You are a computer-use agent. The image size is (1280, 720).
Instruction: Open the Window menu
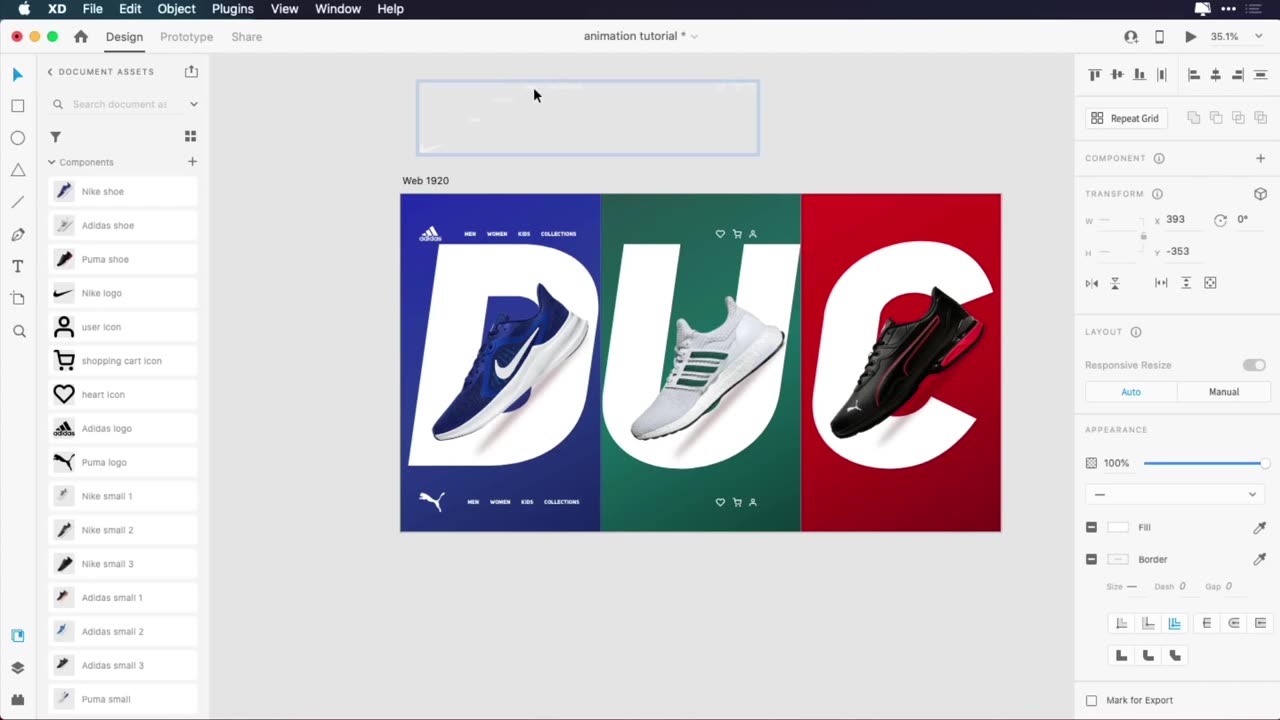338,9
